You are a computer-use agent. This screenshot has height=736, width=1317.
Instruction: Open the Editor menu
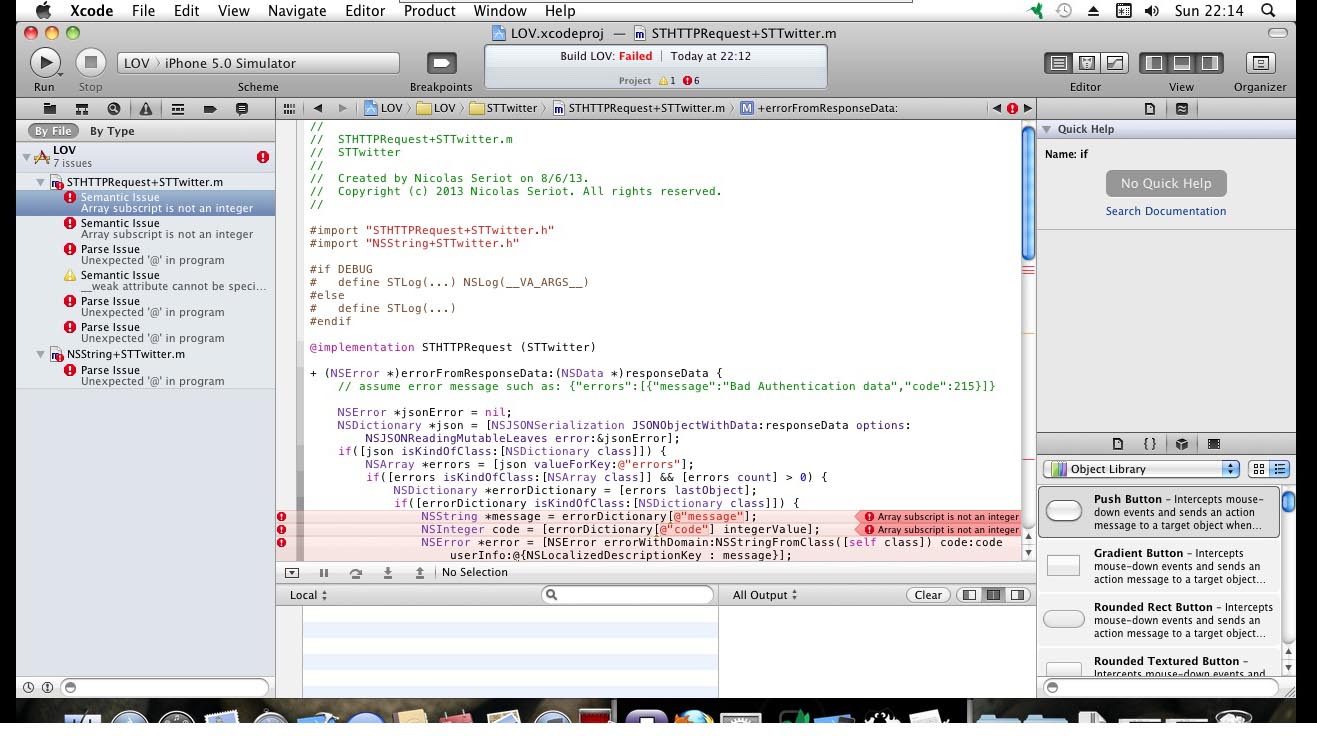pyautogui.click(x=365, y=11)
